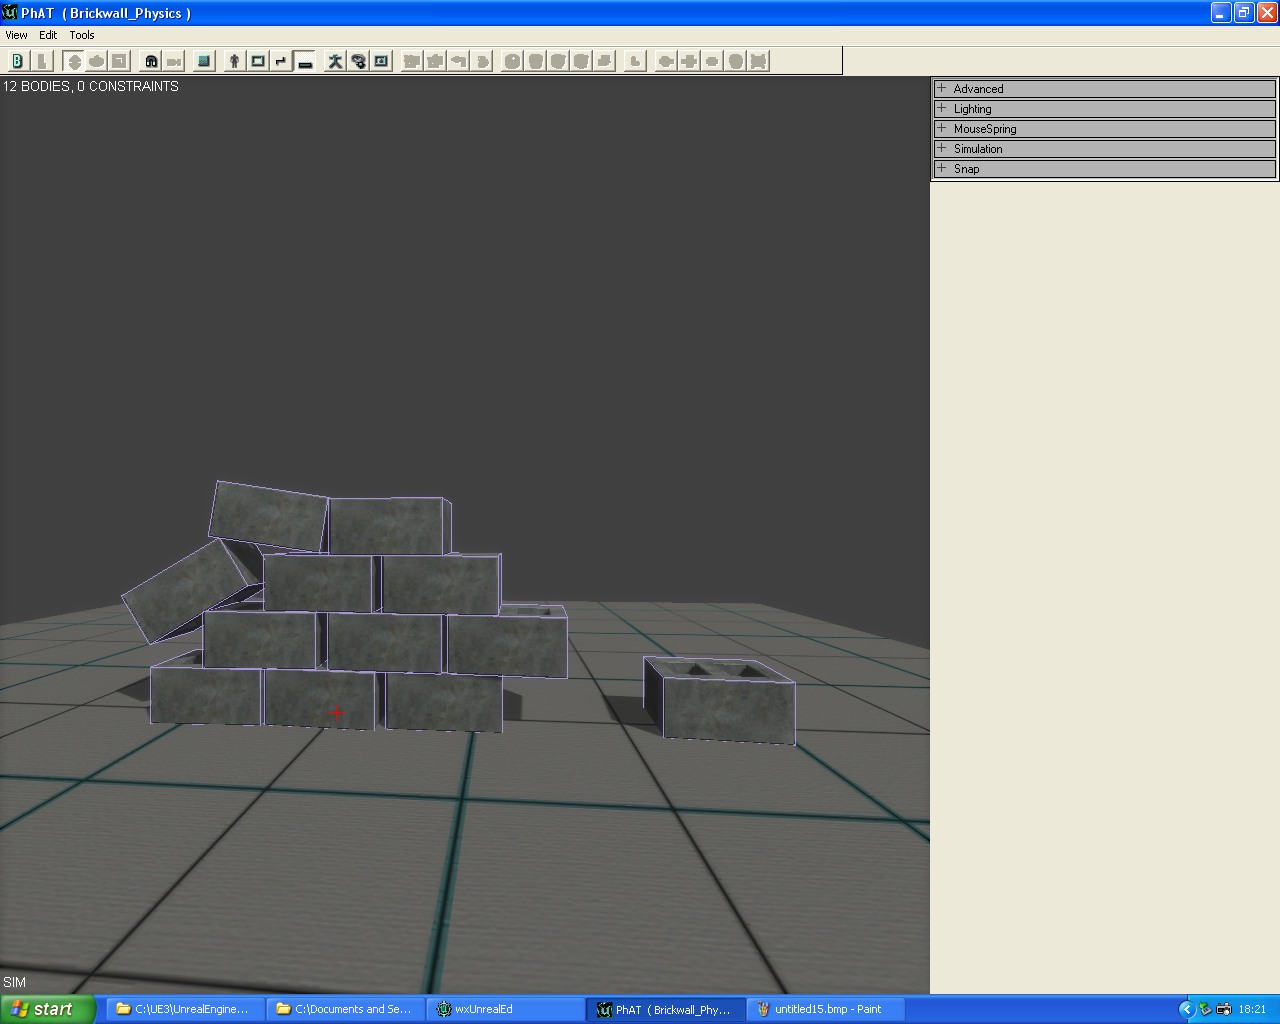
Task: Click the constraint rendering mode icon
Action: click(281, 61)
